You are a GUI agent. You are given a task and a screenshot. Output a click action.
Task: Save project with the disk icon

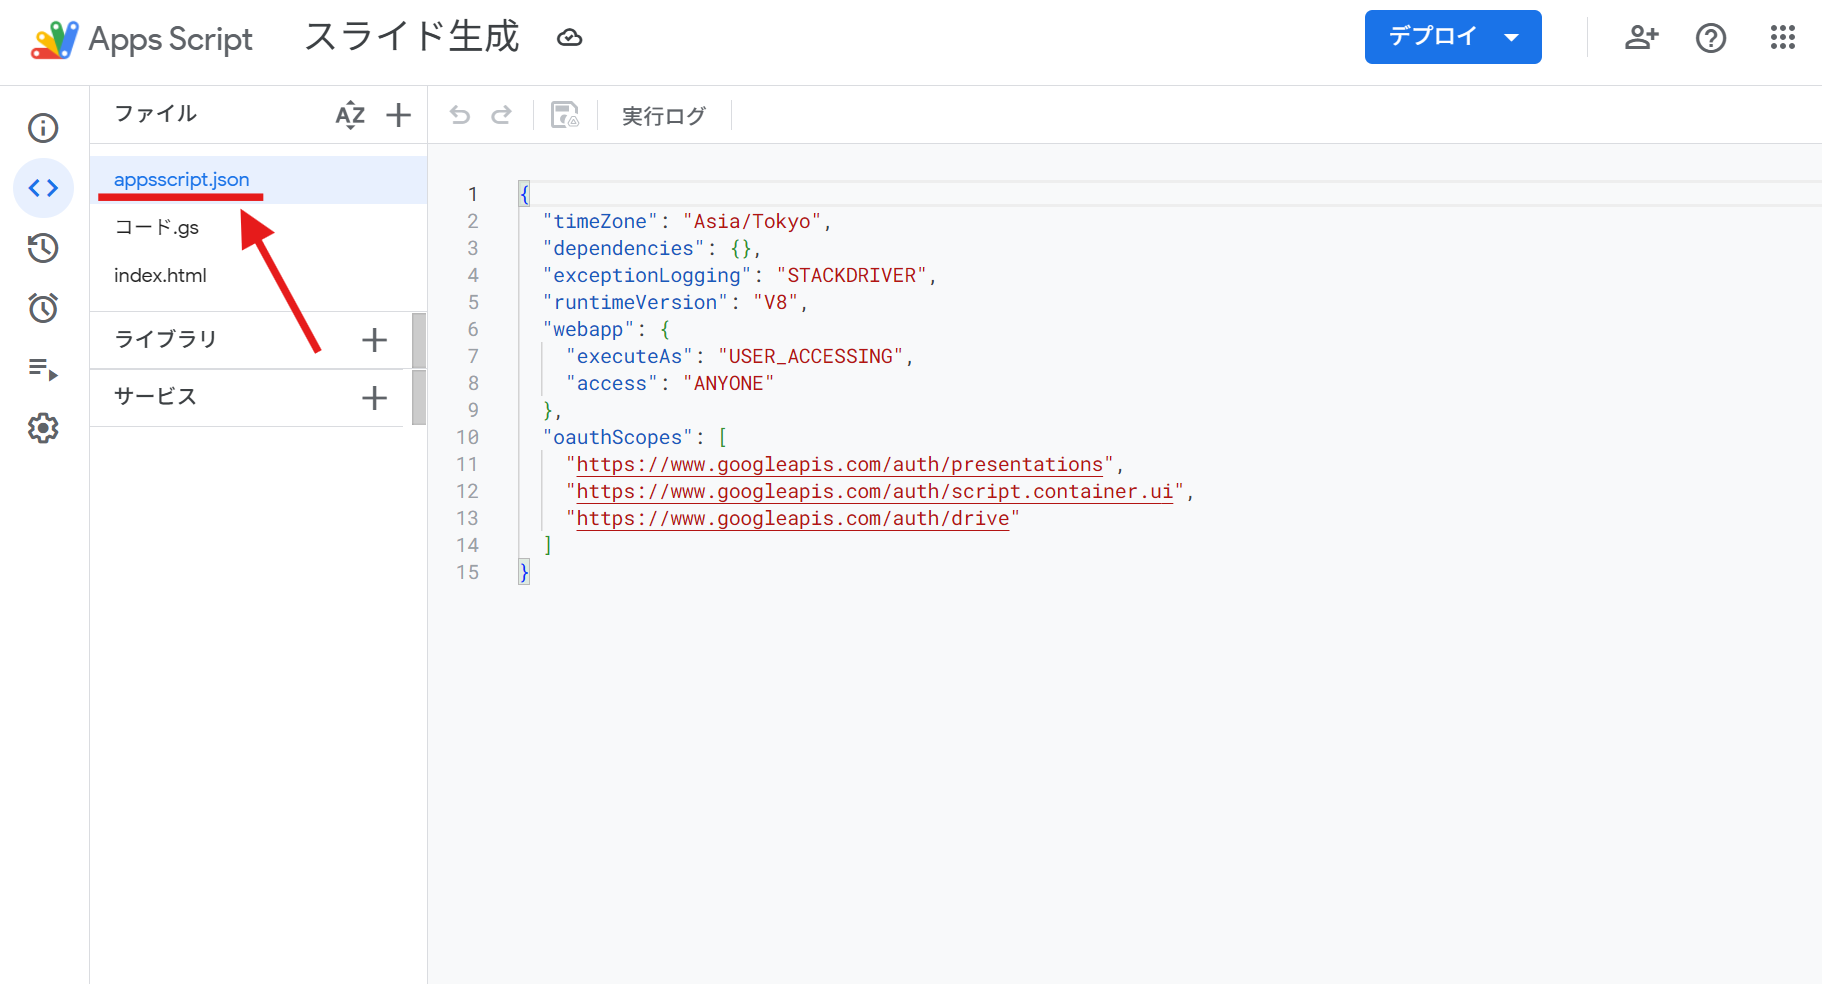click(x=565, y=115)
